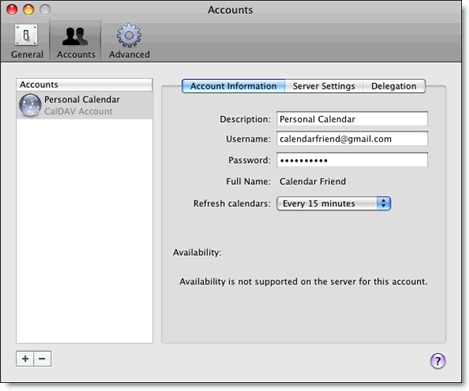This screenshot has height=391, width=469.
Task: Open the General preferences switch icon
Action: click(26, 35)
